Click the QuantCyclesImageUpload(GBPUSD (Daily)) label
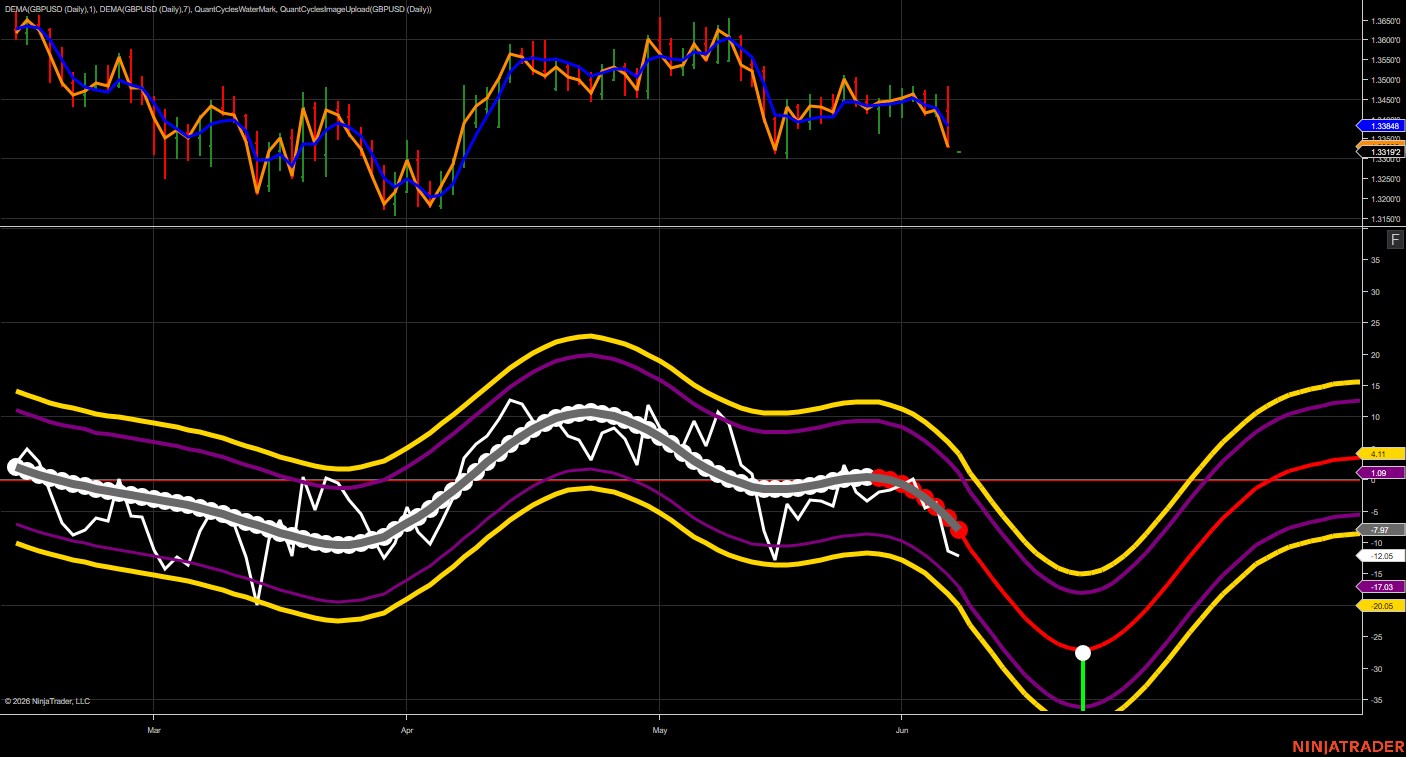The width and height of the screenshot is (1406, 757). (x=355, y=9)
